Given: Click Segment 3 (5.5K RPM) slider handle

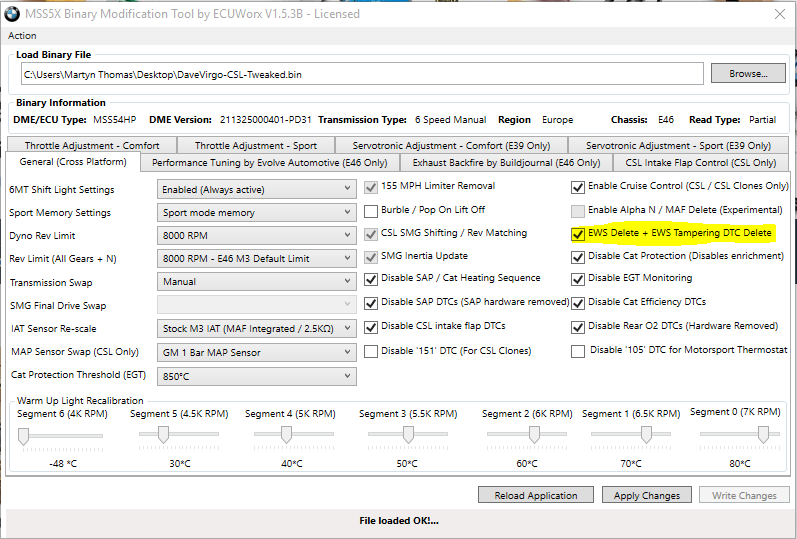Looking at the screenshot, I should coord(408,435).
